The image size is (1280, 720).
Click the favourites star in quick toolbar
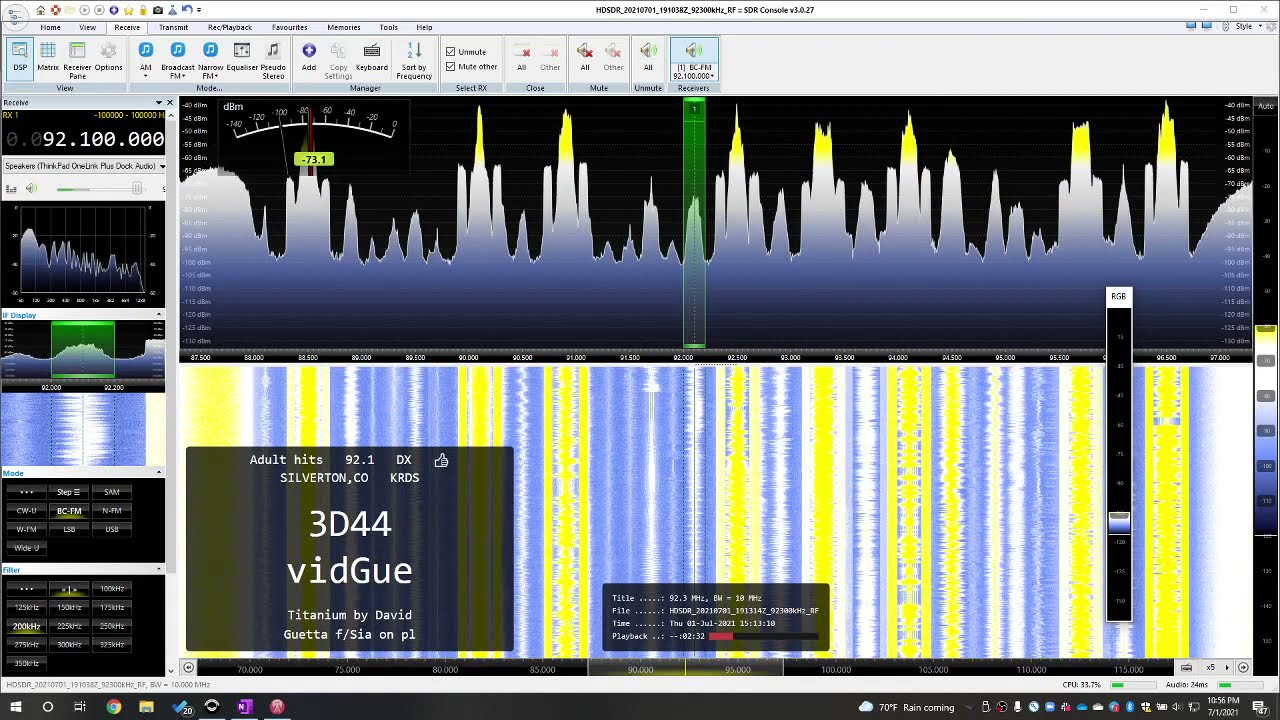[x=129, y=10]
